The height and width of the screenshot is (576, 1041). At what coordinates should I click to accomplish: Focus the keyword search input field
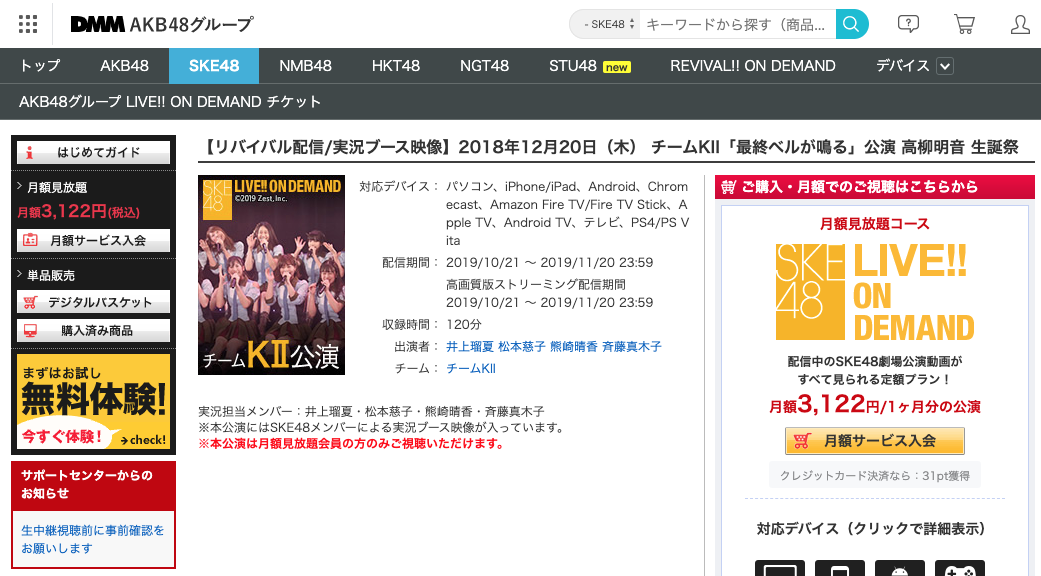[x=737, y=25]
